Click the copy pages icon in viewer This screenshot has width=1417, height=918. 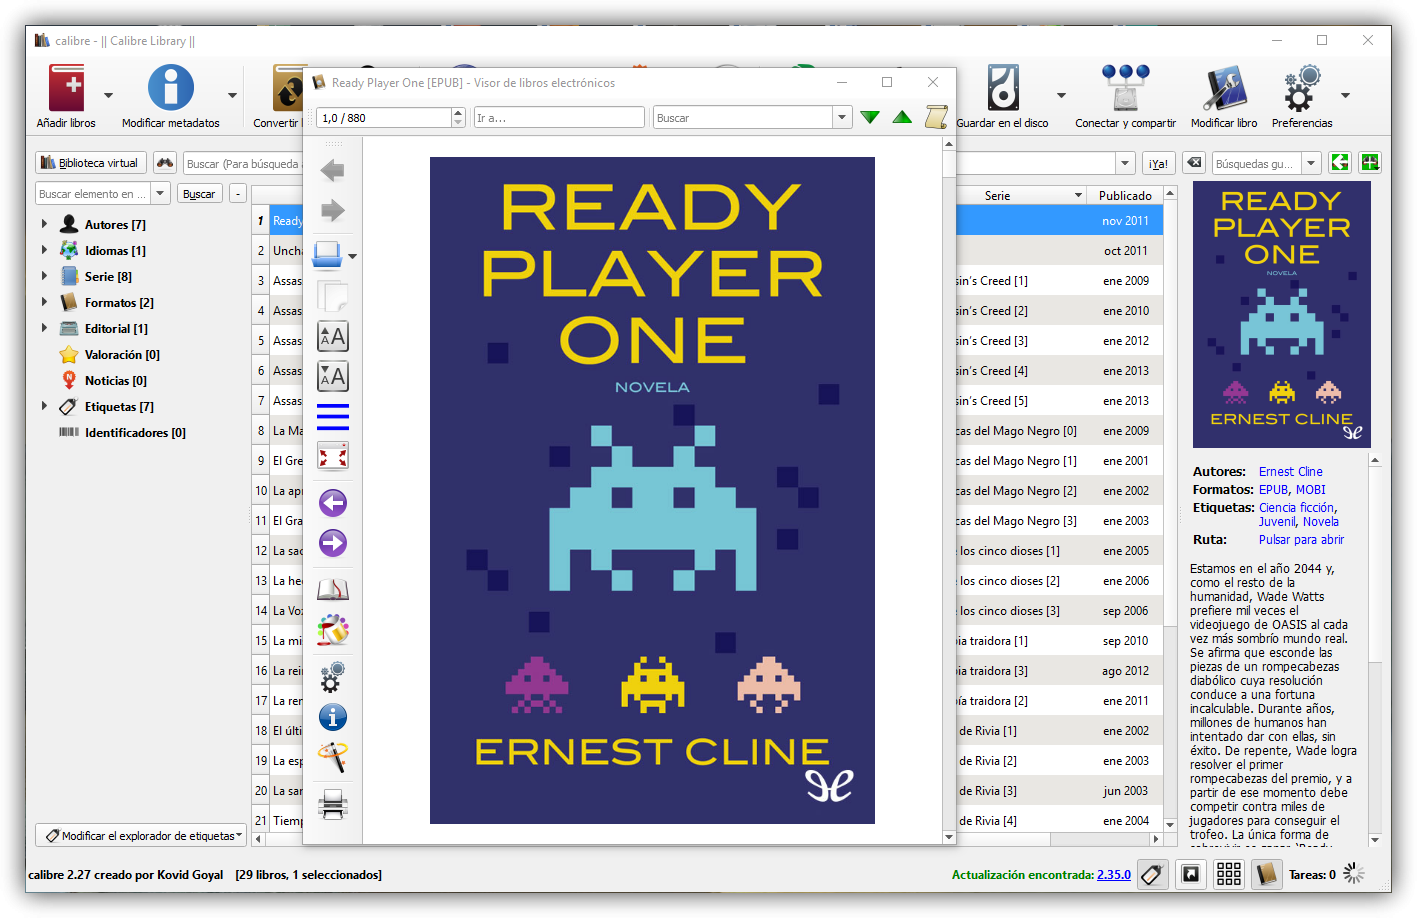pos(333,296)
